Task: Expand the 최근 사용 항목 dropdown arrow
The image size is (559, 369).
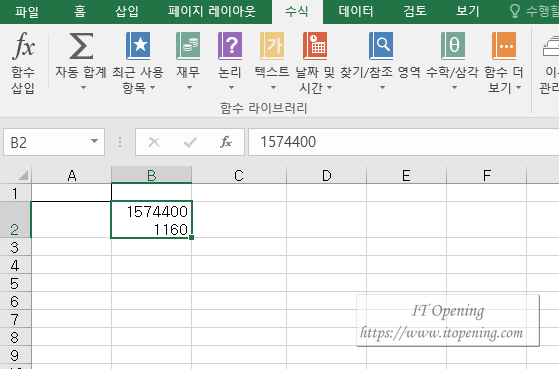Action: pyautogui.click(x=153, y=87)
